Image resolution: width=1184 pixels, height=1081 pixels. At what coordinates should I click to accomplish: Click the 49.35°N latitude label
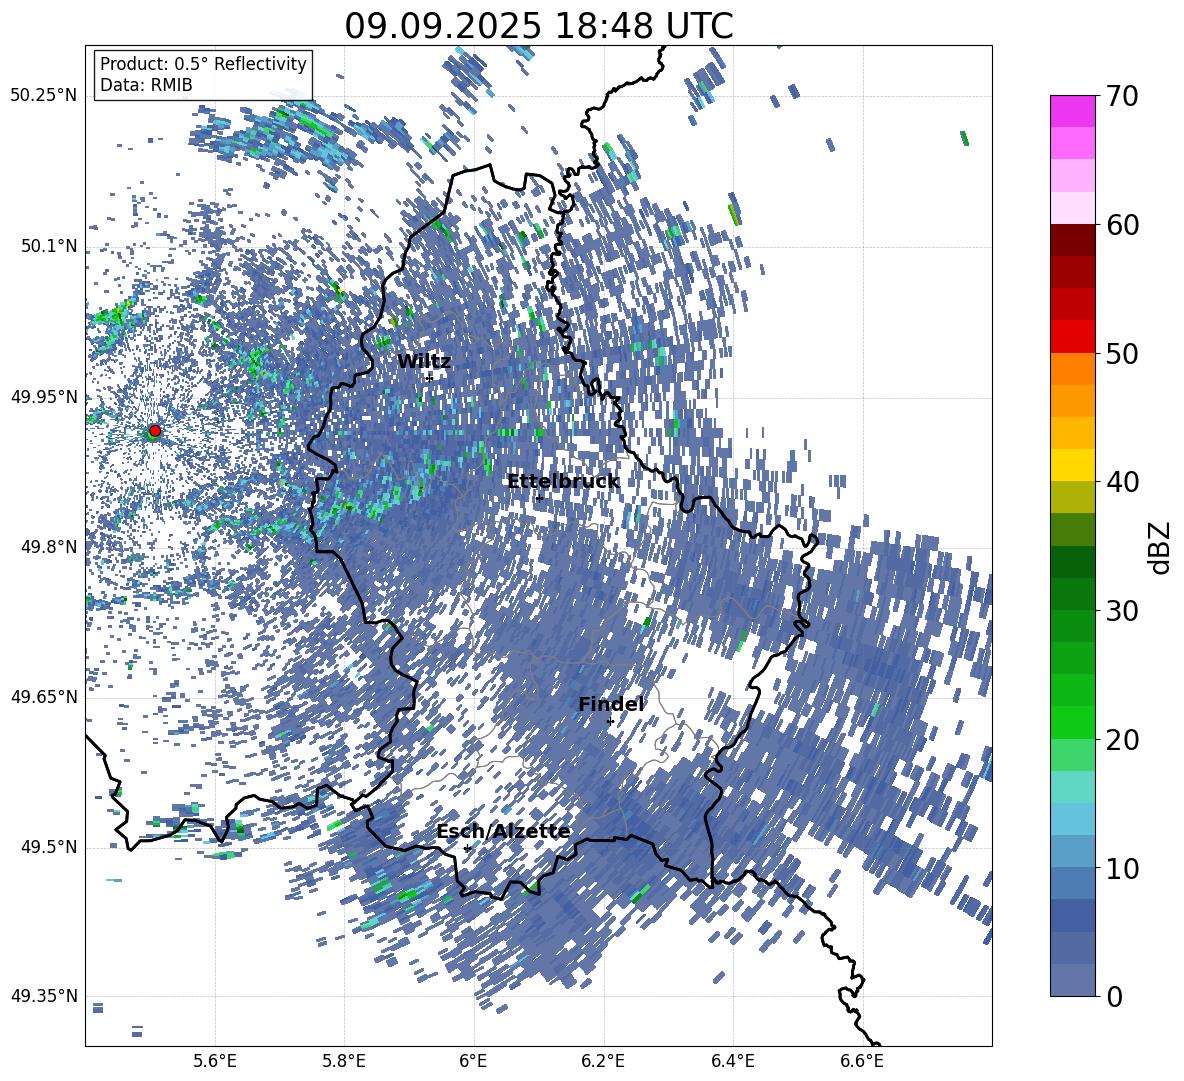[x=44, y=996]
